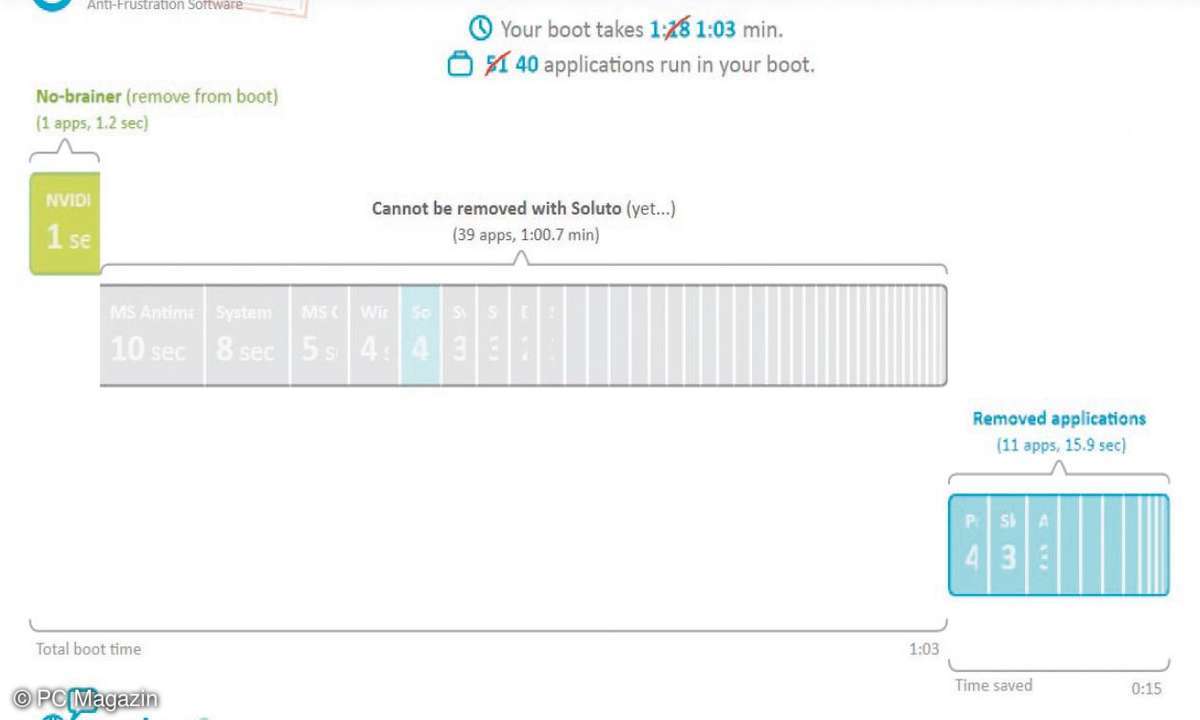Select the MS 5 sec tile

[x=320, y=335]
